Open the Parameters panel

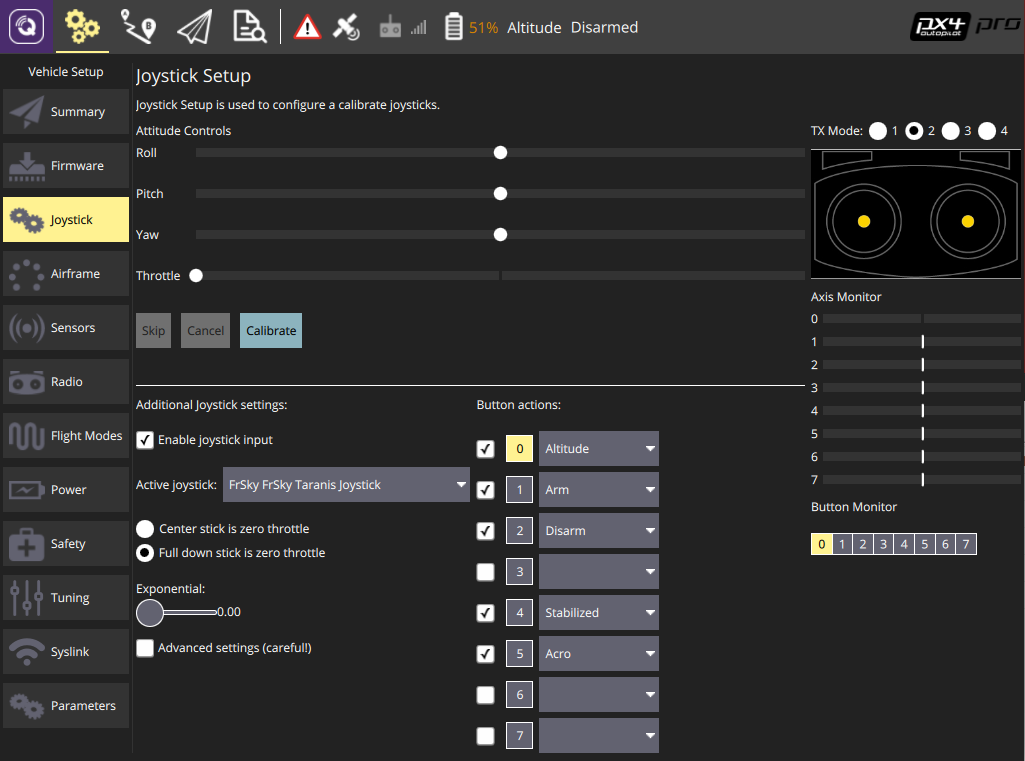66,705
